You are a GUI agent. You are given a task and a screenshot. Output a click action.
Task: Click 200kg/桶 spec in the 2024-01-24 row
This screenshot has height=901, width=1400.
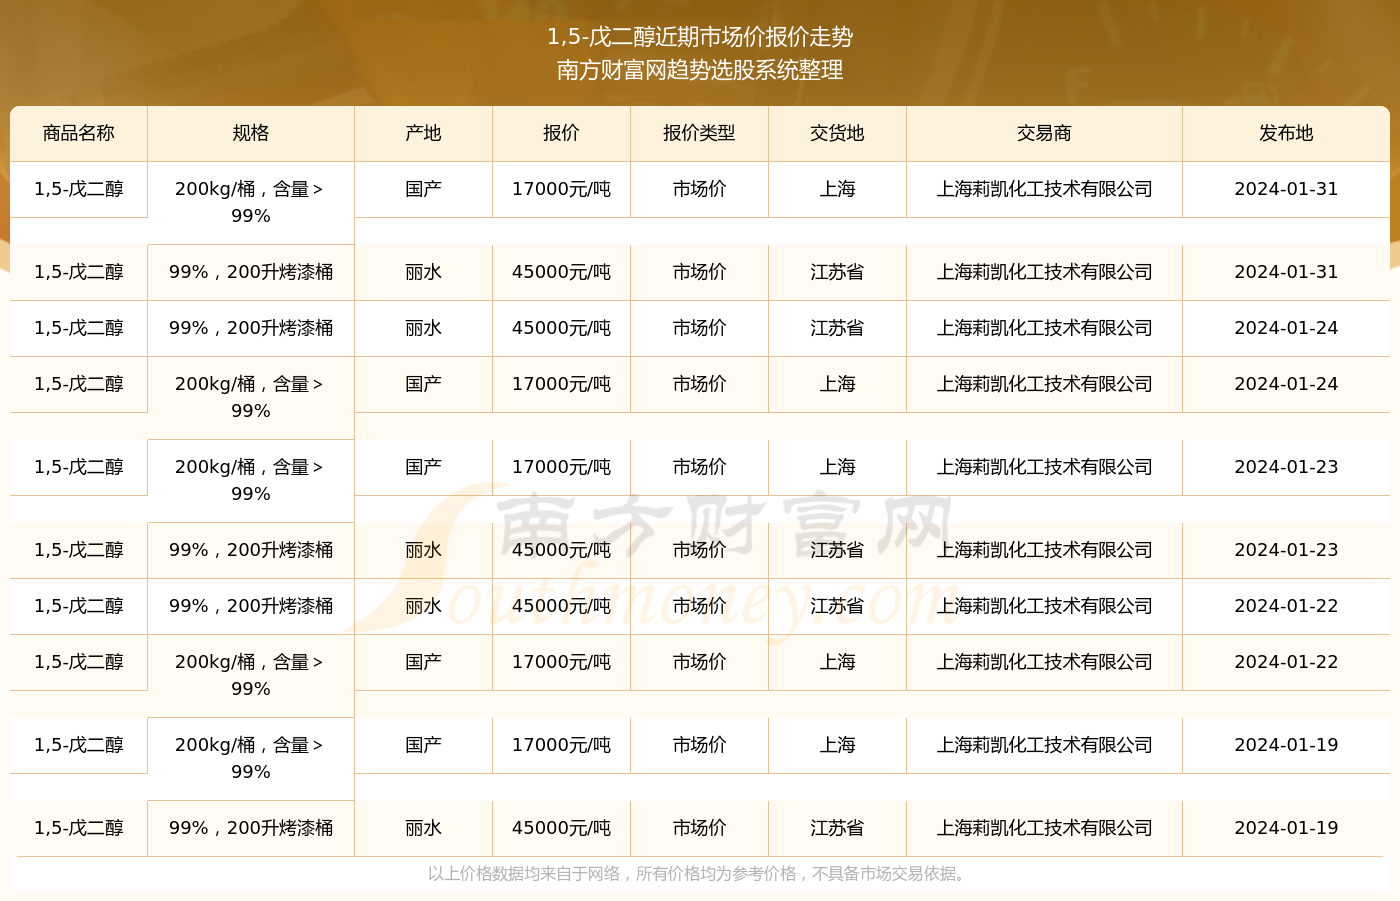tap(250, 397)
